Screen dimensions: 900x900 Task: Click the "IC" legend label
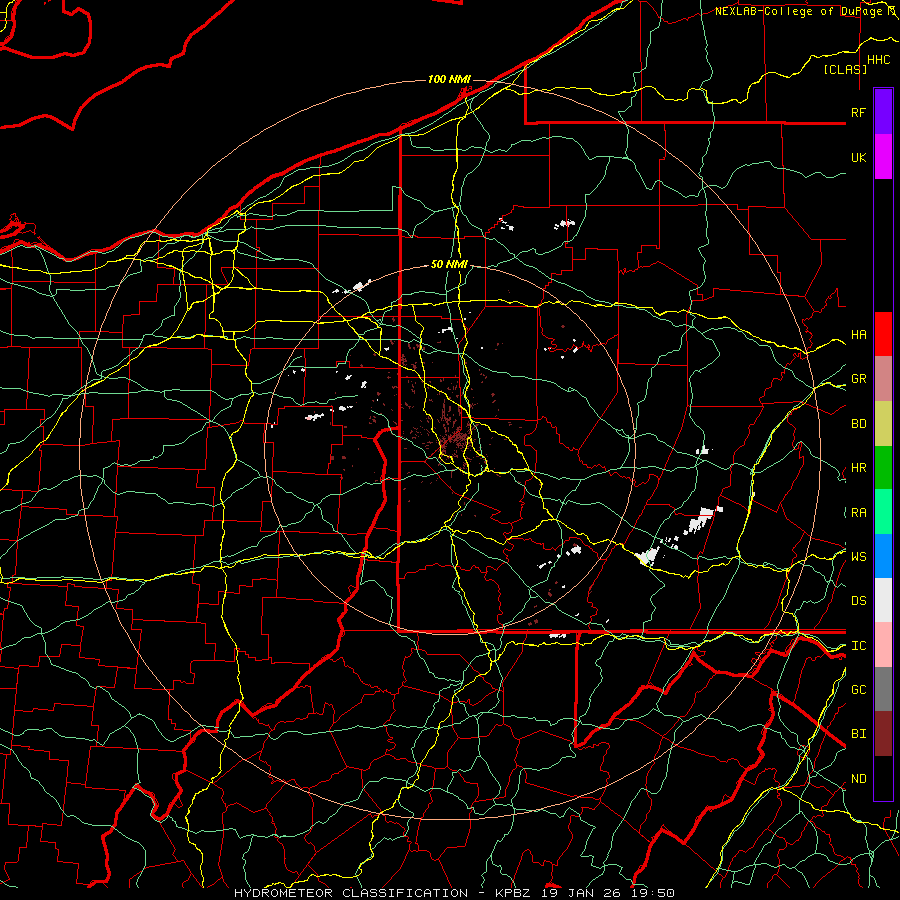point(858,645)
